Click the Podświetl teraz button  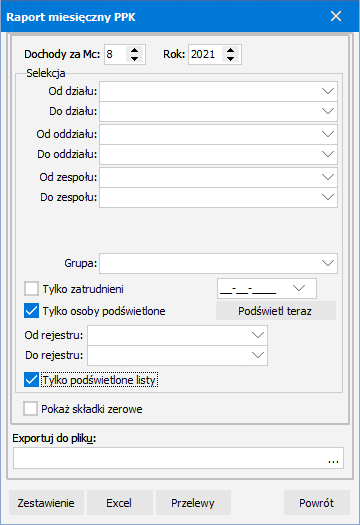pos(276,311)
